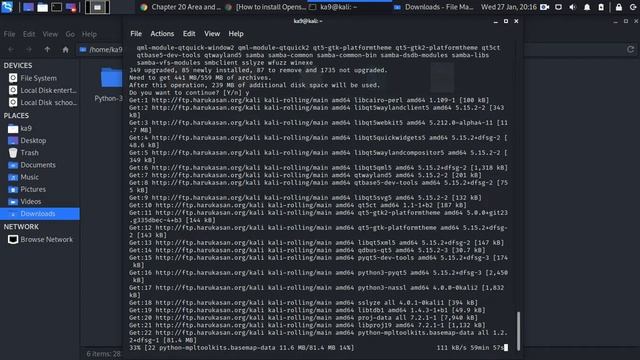Open terminal View menu
The image size is (640, 360).
point(212,34)
